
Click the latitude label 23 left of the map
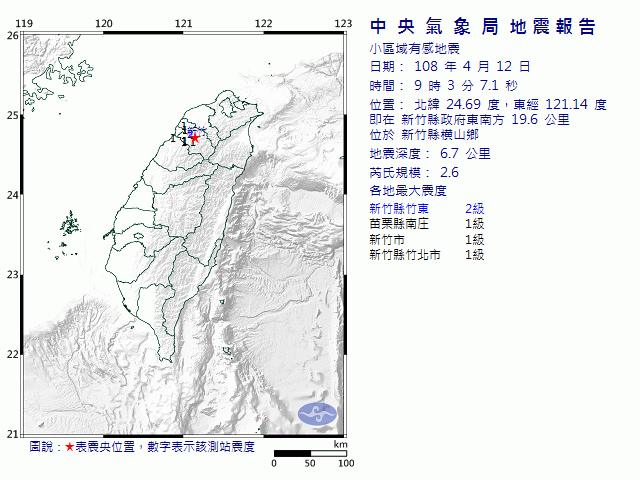12,275
